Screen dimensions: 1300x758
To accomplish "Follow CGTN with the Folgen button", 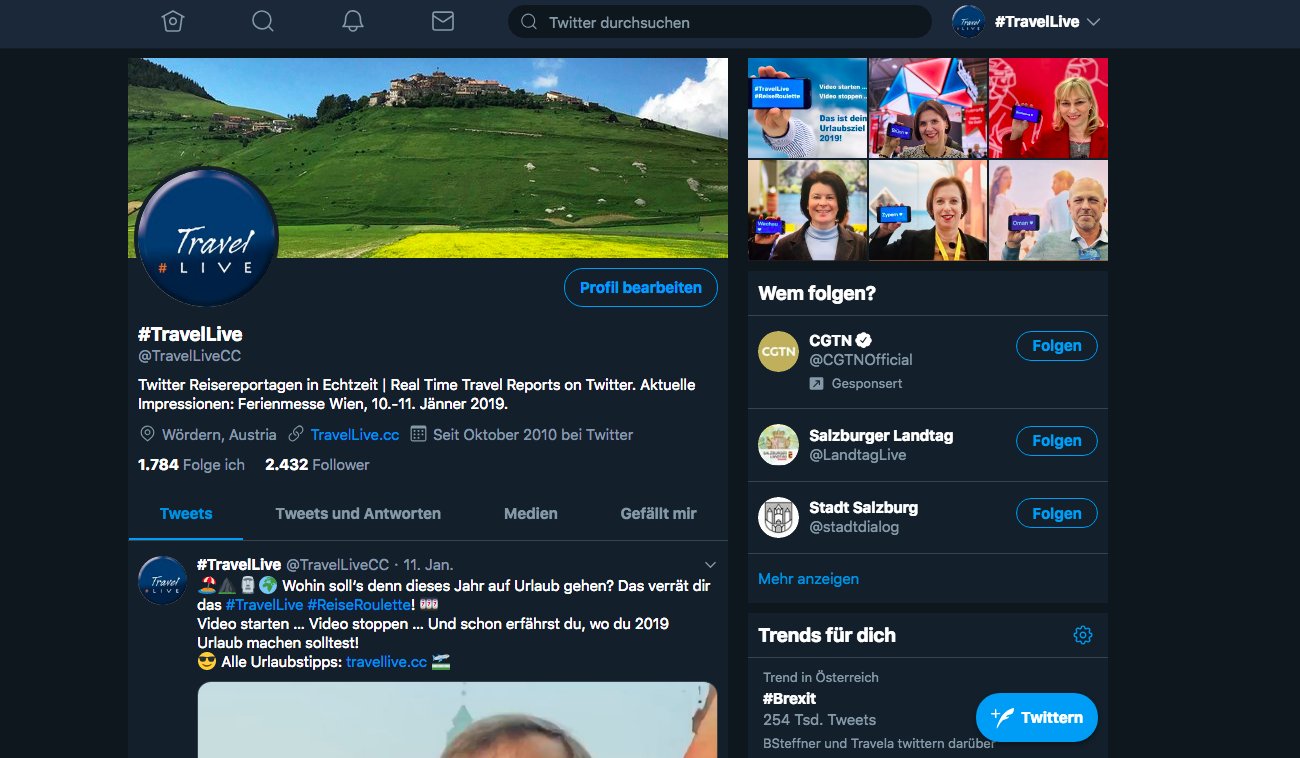I will tap(1057, 346).
